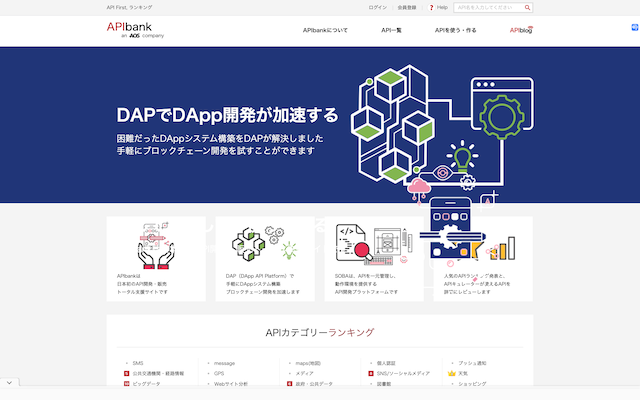Click the red rank badge beside ビッグデータ

[127, 384]
